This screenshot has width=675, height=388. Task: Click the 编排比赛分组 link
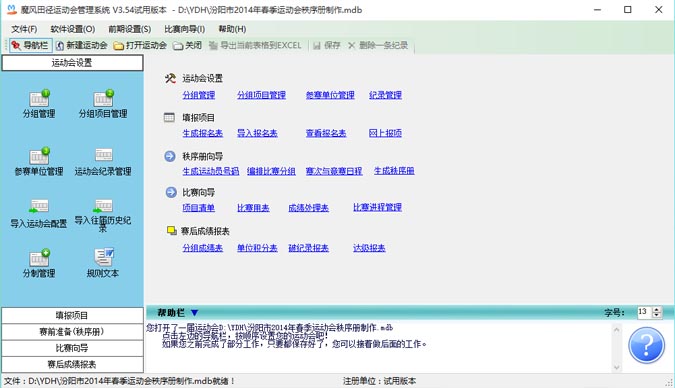click(271, 171)
